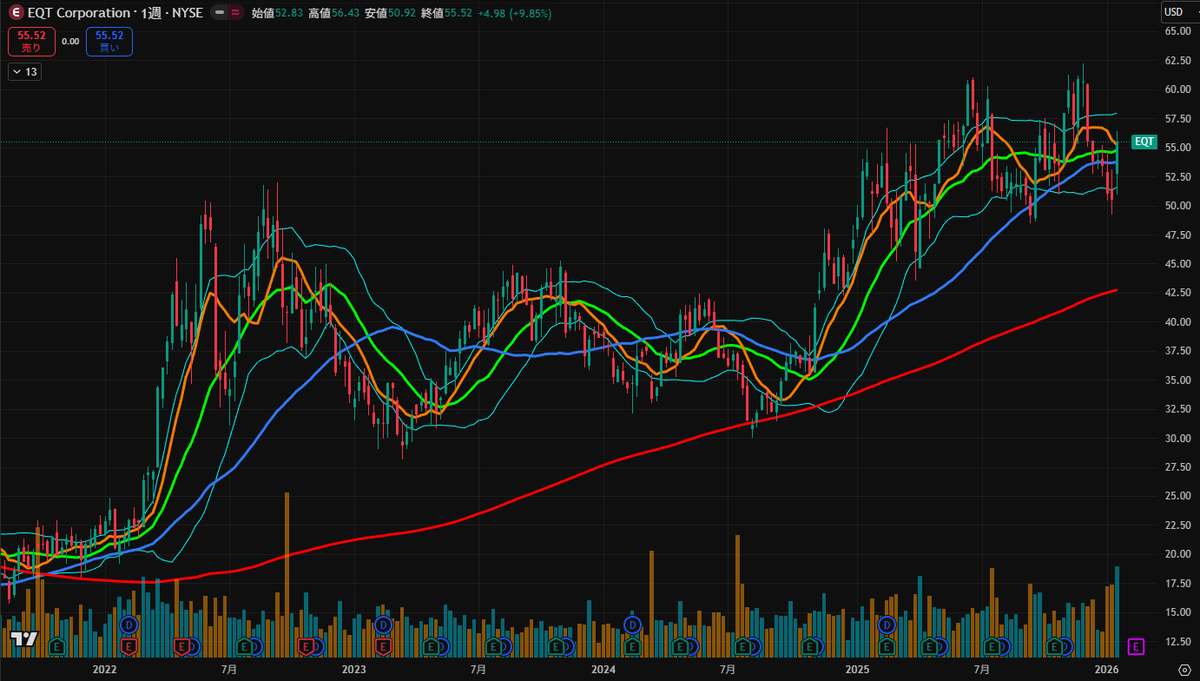Screen dimensions: 1200x681
Task: Click the dividend D marker above 2024
Action: pos(633,624)
